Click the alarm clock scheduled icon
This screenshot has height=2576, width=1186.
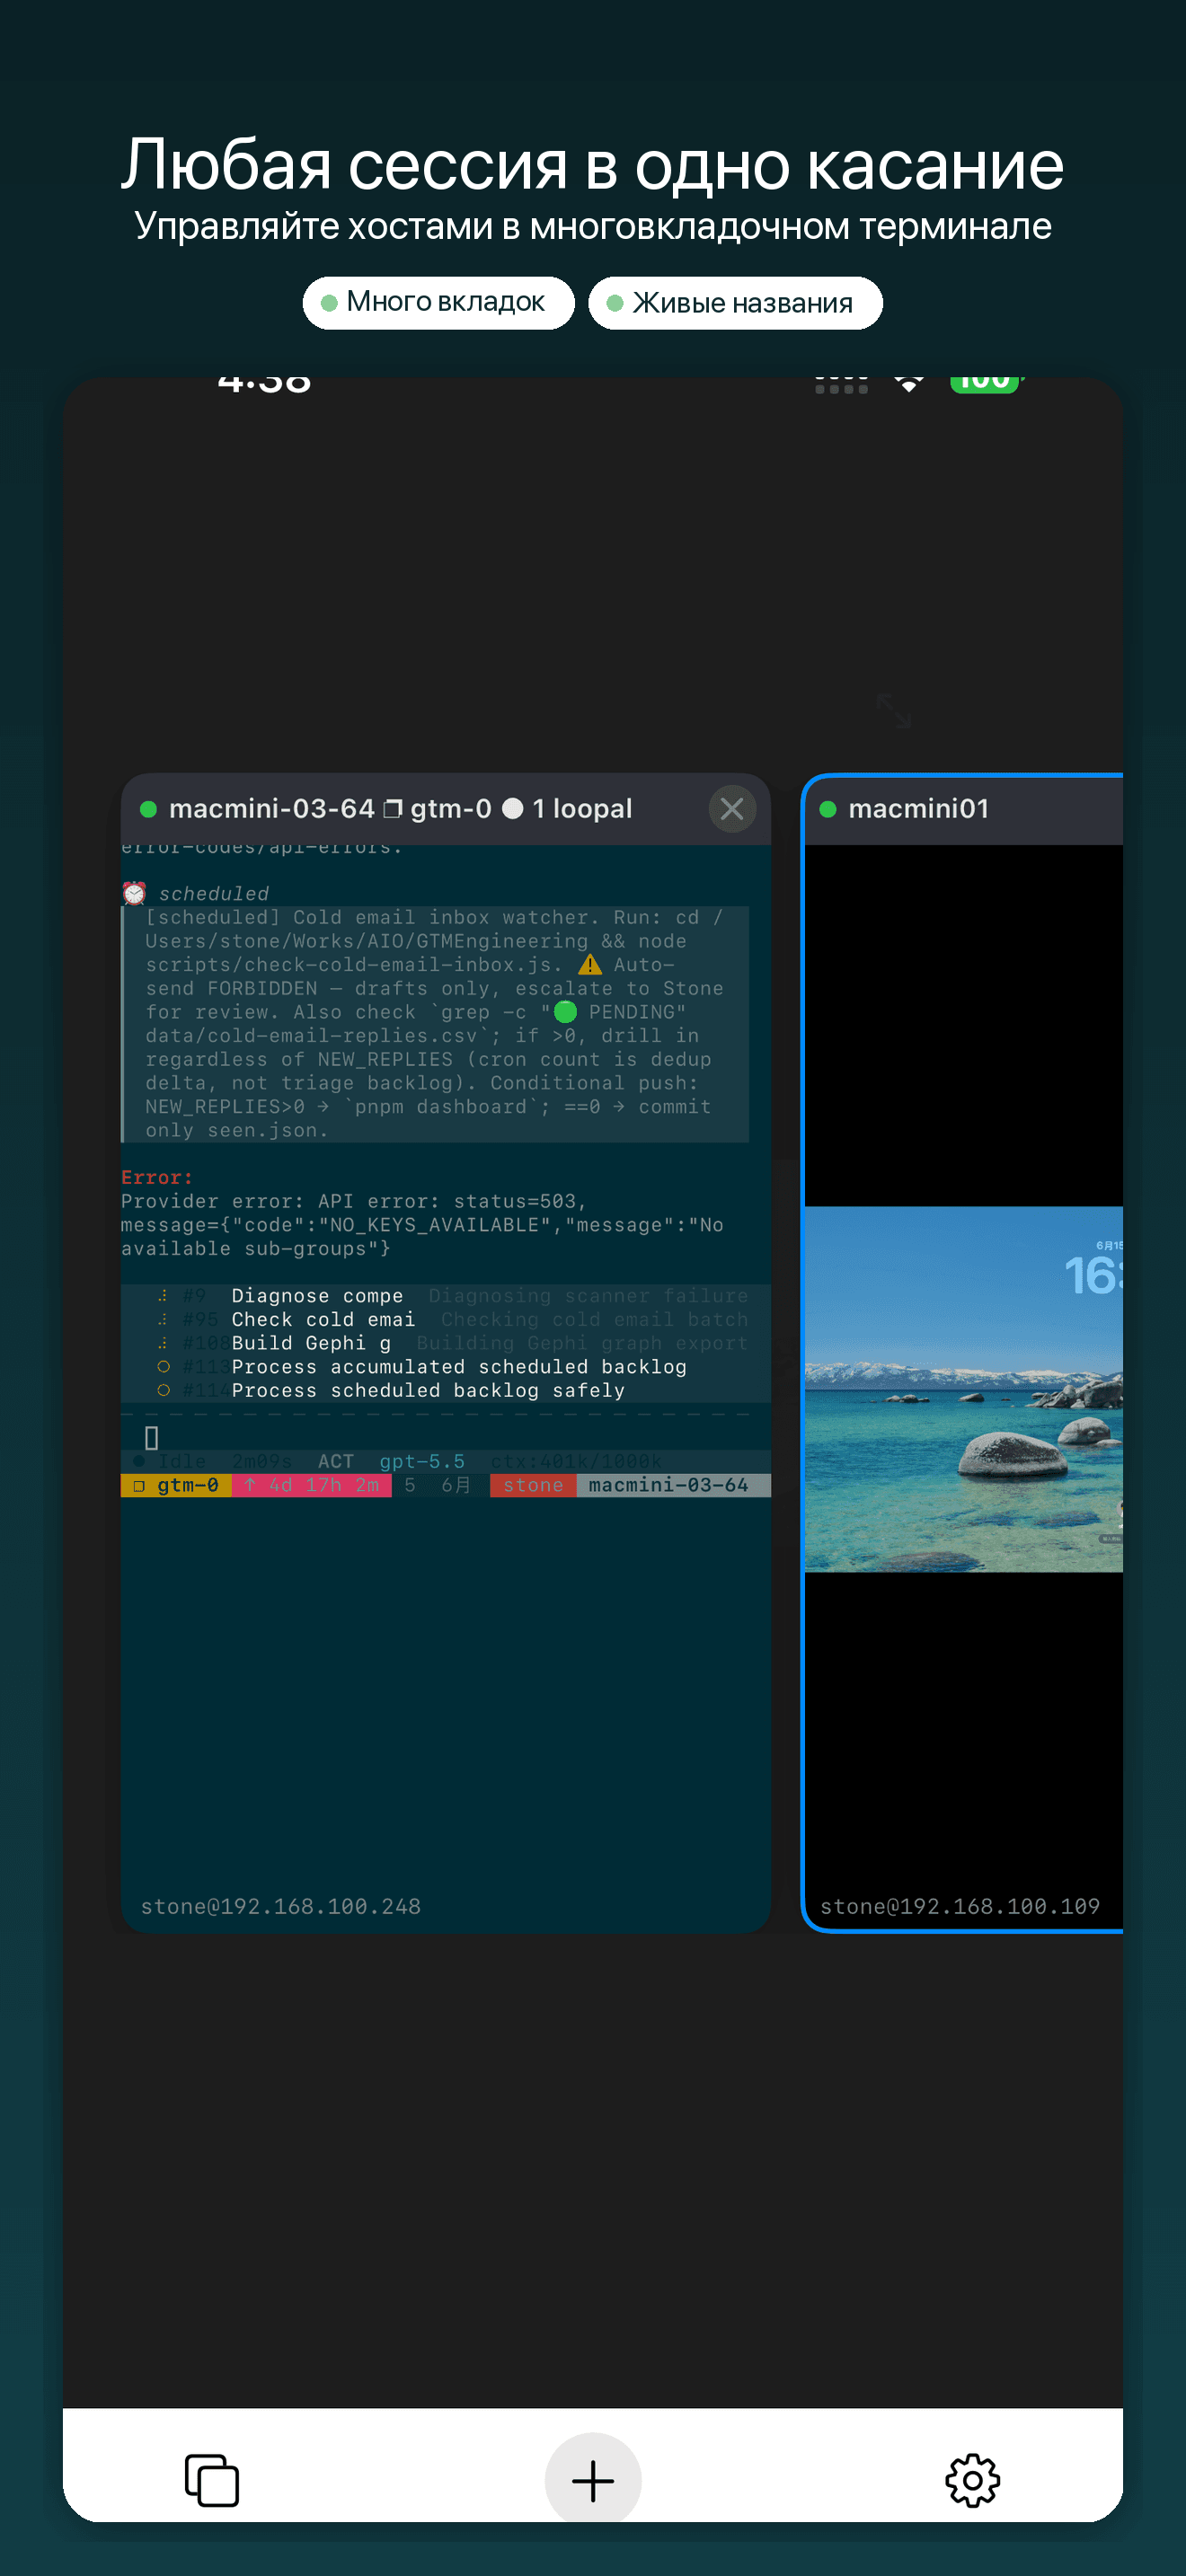(134, 893)
